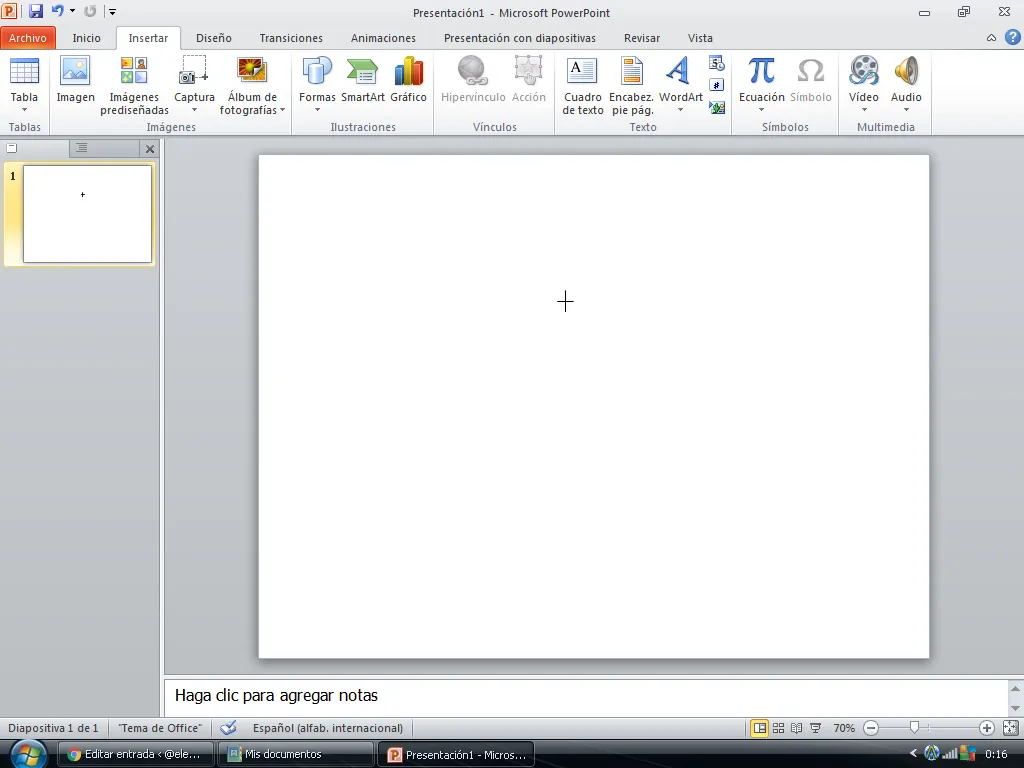Open the Windows Start button
The height and width of the screenshot is (768, 1024).
27,754
